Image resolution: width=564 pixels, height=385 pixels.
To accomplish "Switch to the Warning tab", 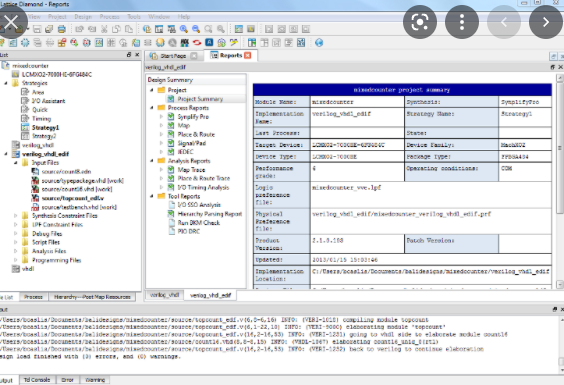I will 95,380.
